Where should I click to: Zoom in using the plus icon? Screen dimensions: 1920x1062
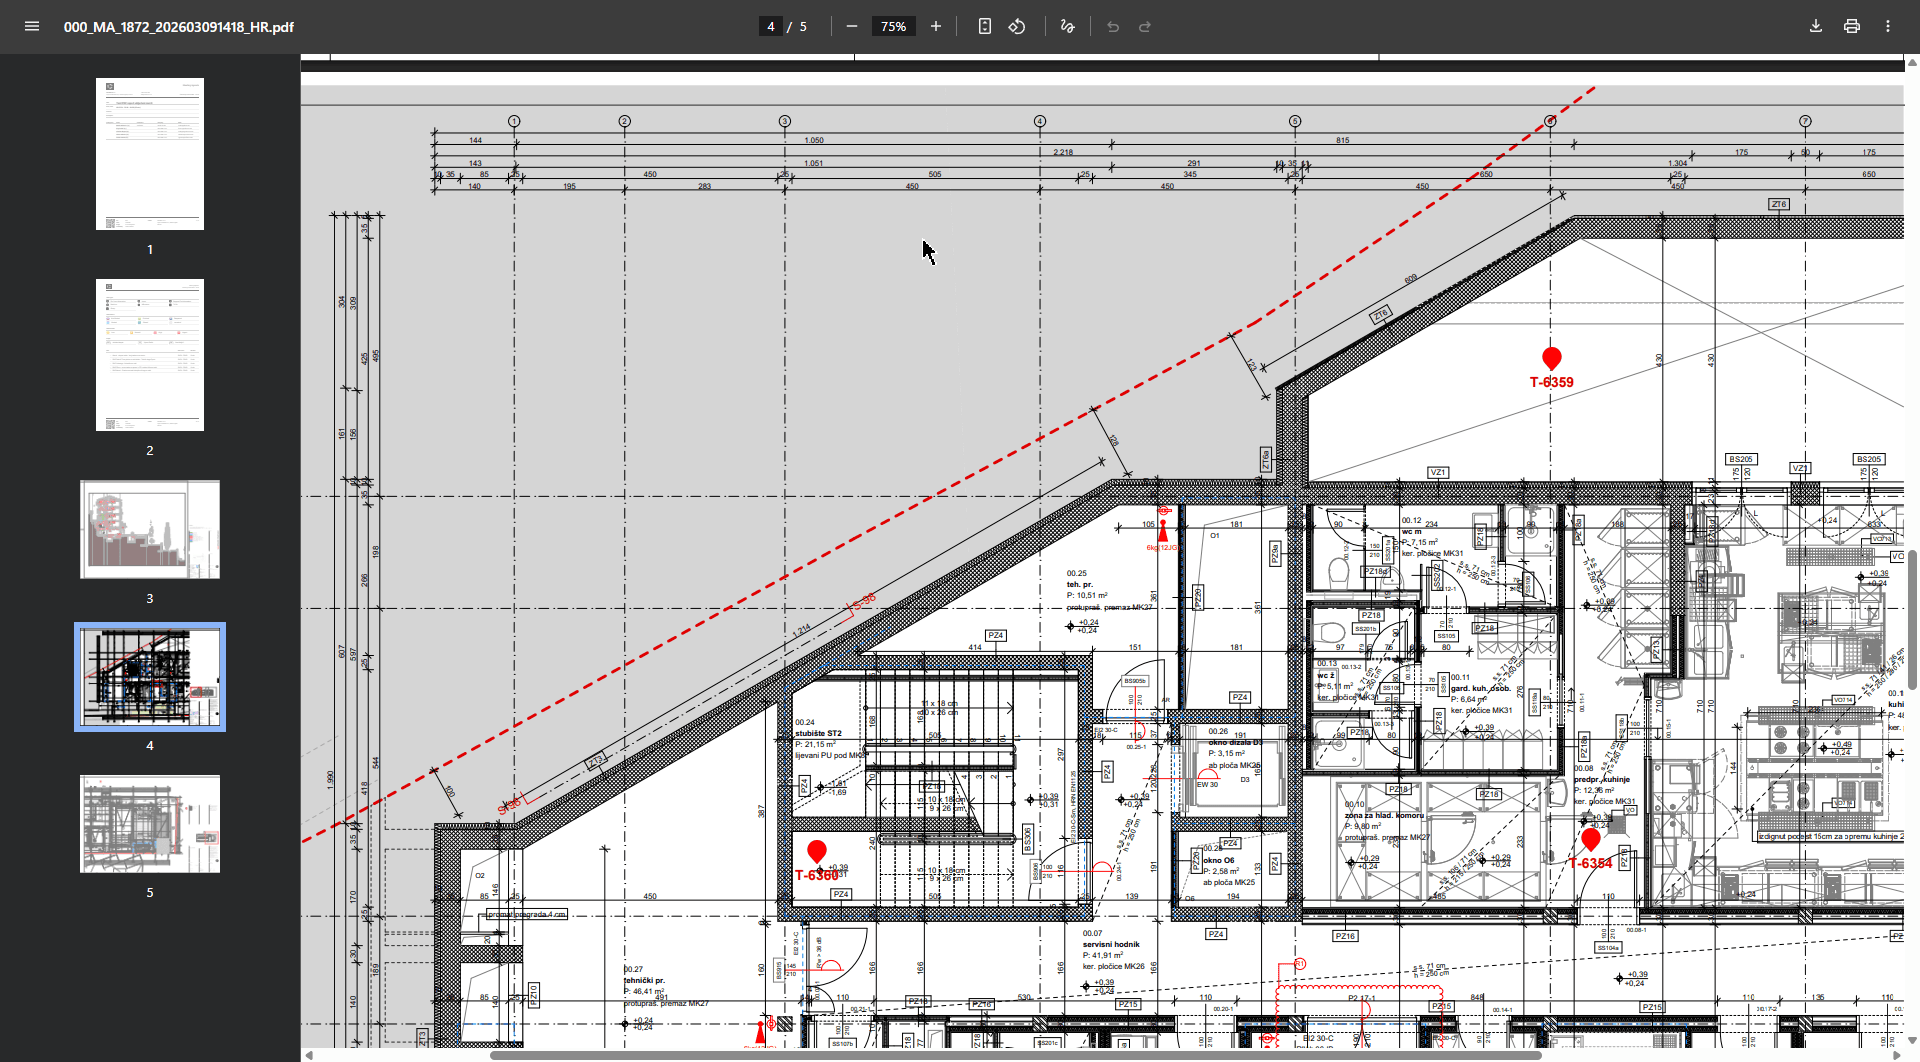(936, 26)
